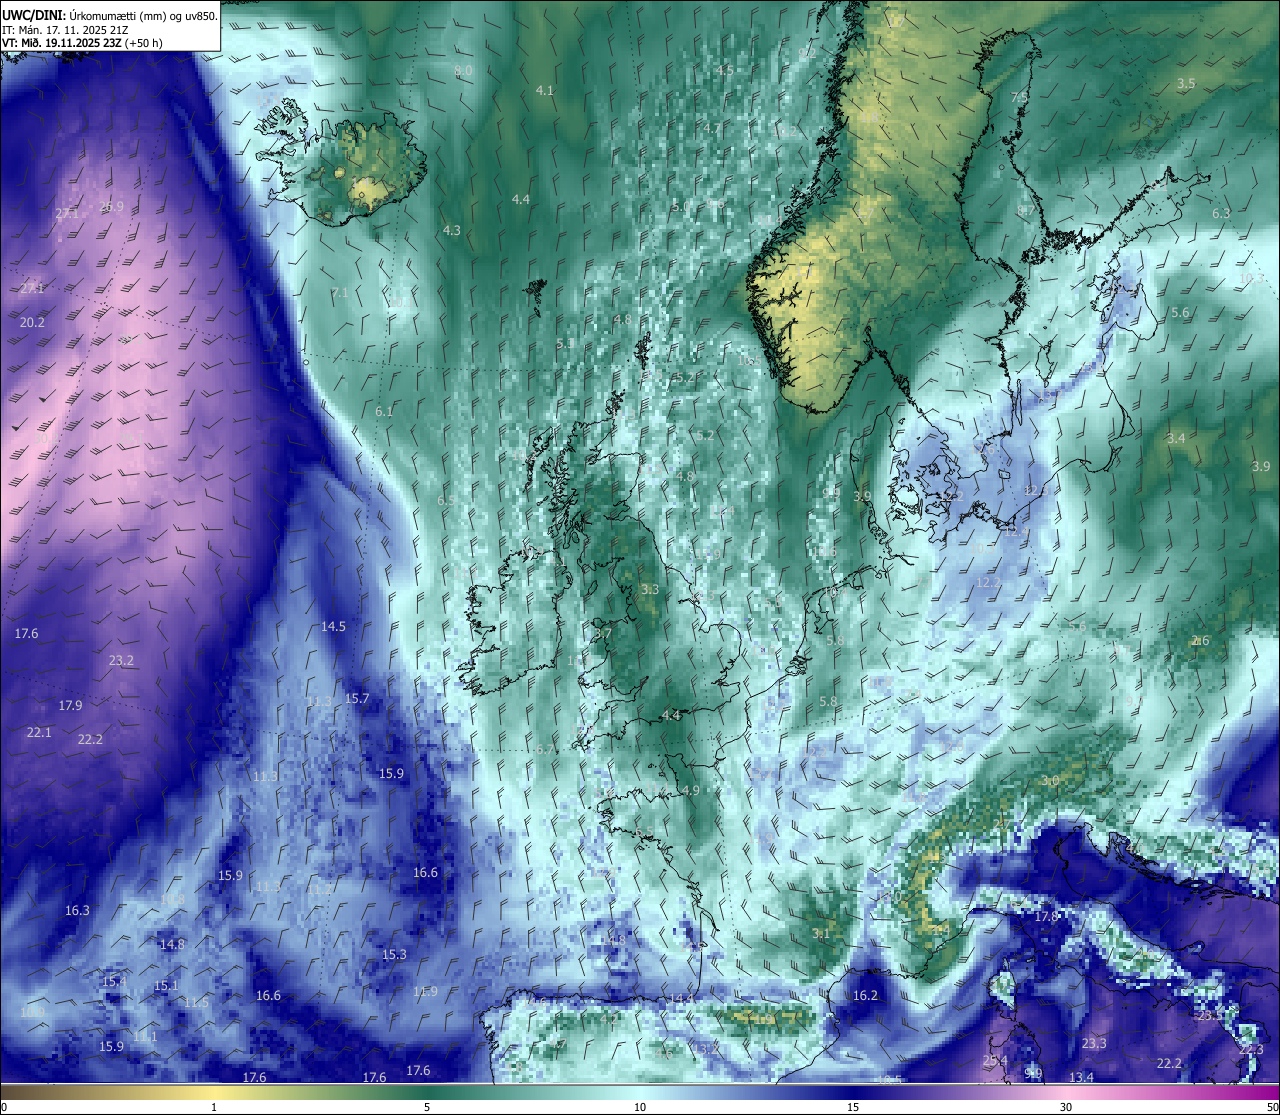Click the legend tick label '30'
1280x1115 pixels.
click(1066, 1107)
